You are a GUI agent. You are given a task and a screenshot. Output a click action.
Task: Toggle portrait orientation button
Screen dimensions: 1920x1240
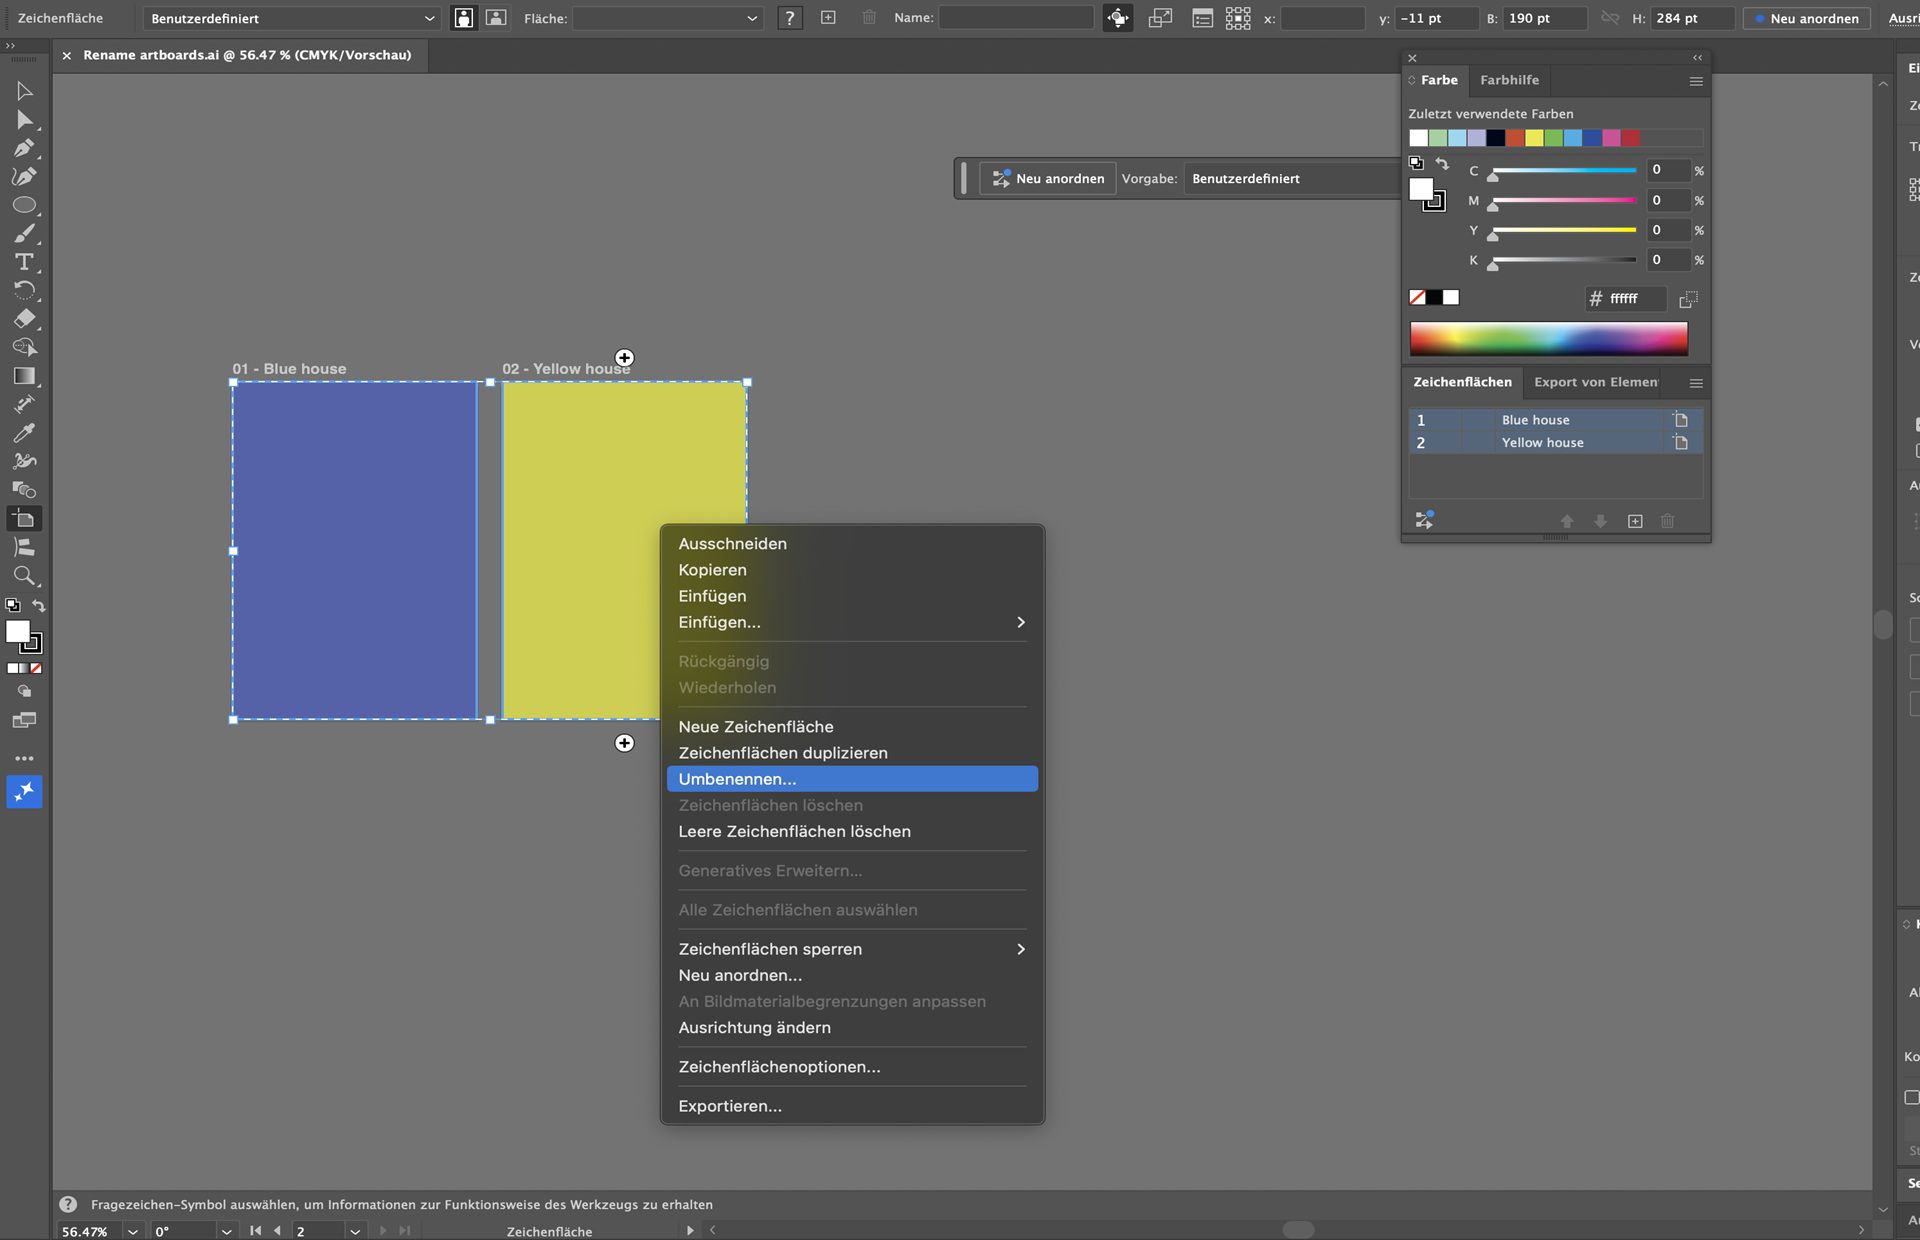(464, 18)
